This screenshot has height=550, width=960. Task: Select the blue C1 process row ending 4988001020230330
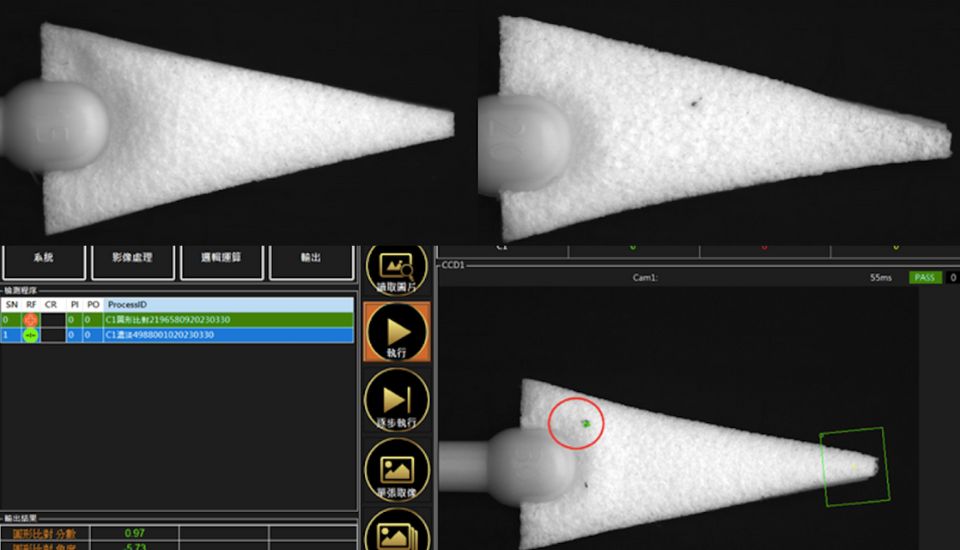coord(228,335)
